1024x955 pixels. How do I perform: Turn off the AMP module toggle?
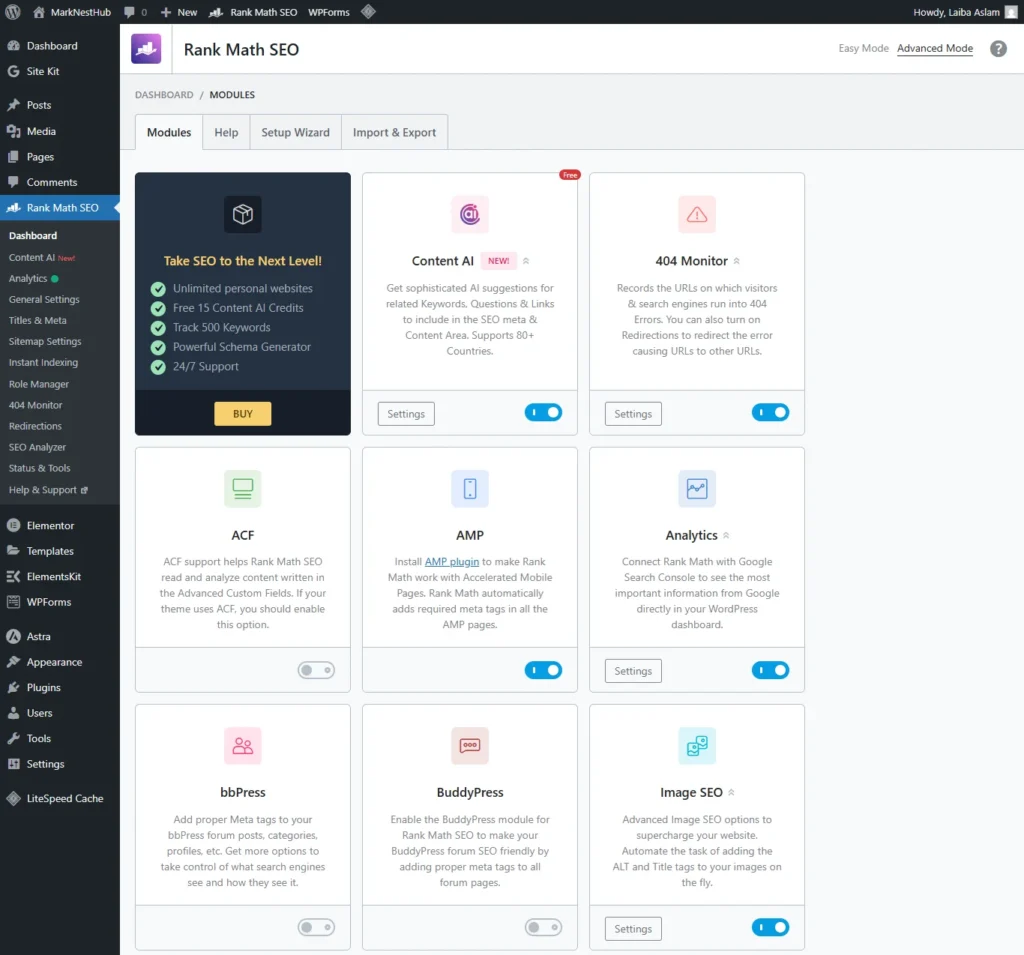(543, 670)
